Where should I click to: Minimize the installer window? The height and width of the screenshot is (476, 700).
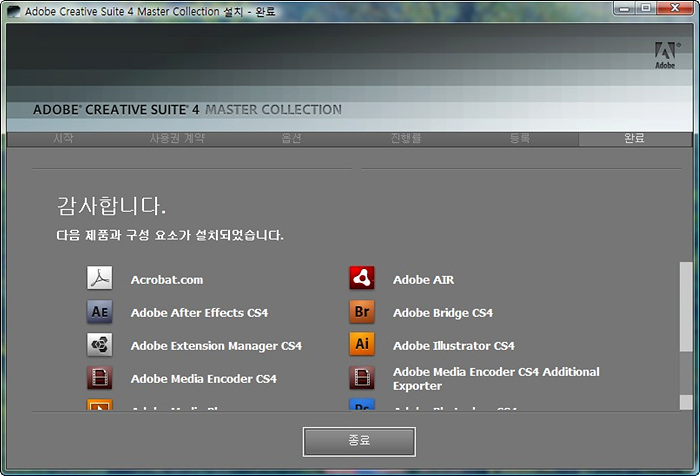point(625,8)
